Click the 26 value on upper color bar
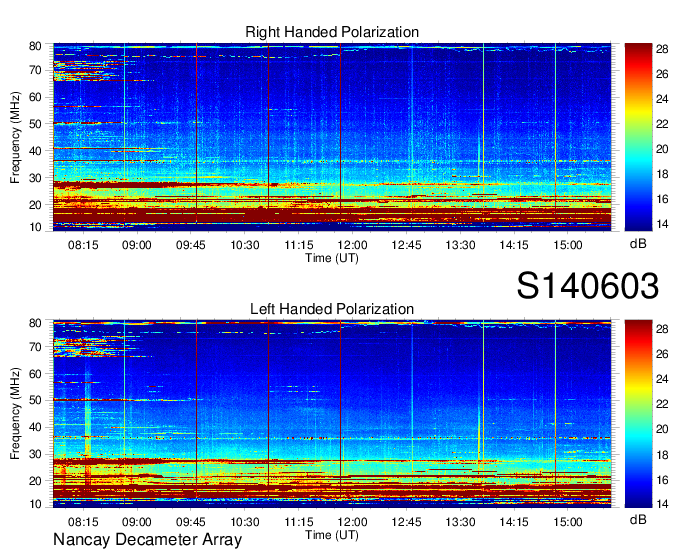 pos(662,74)
